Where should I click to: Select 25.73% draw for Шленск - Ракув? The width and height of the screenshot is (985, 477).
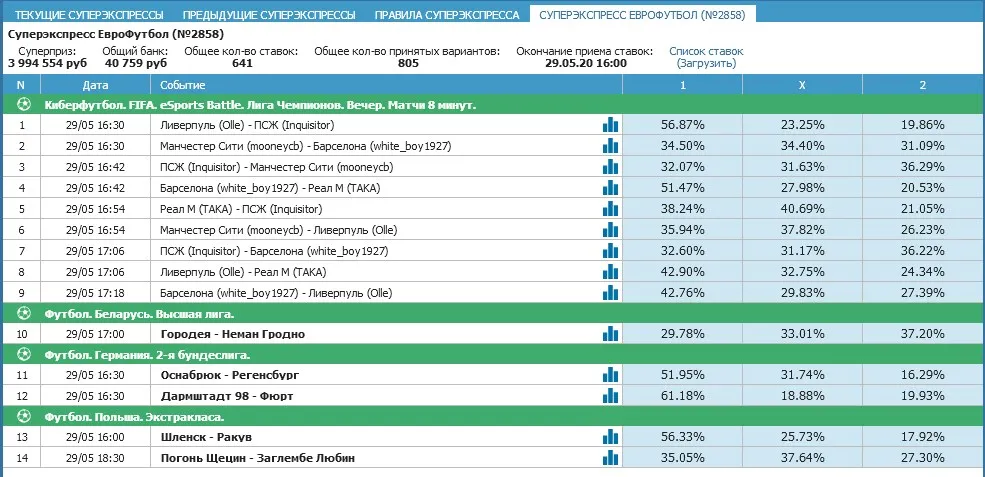point(802,437)
